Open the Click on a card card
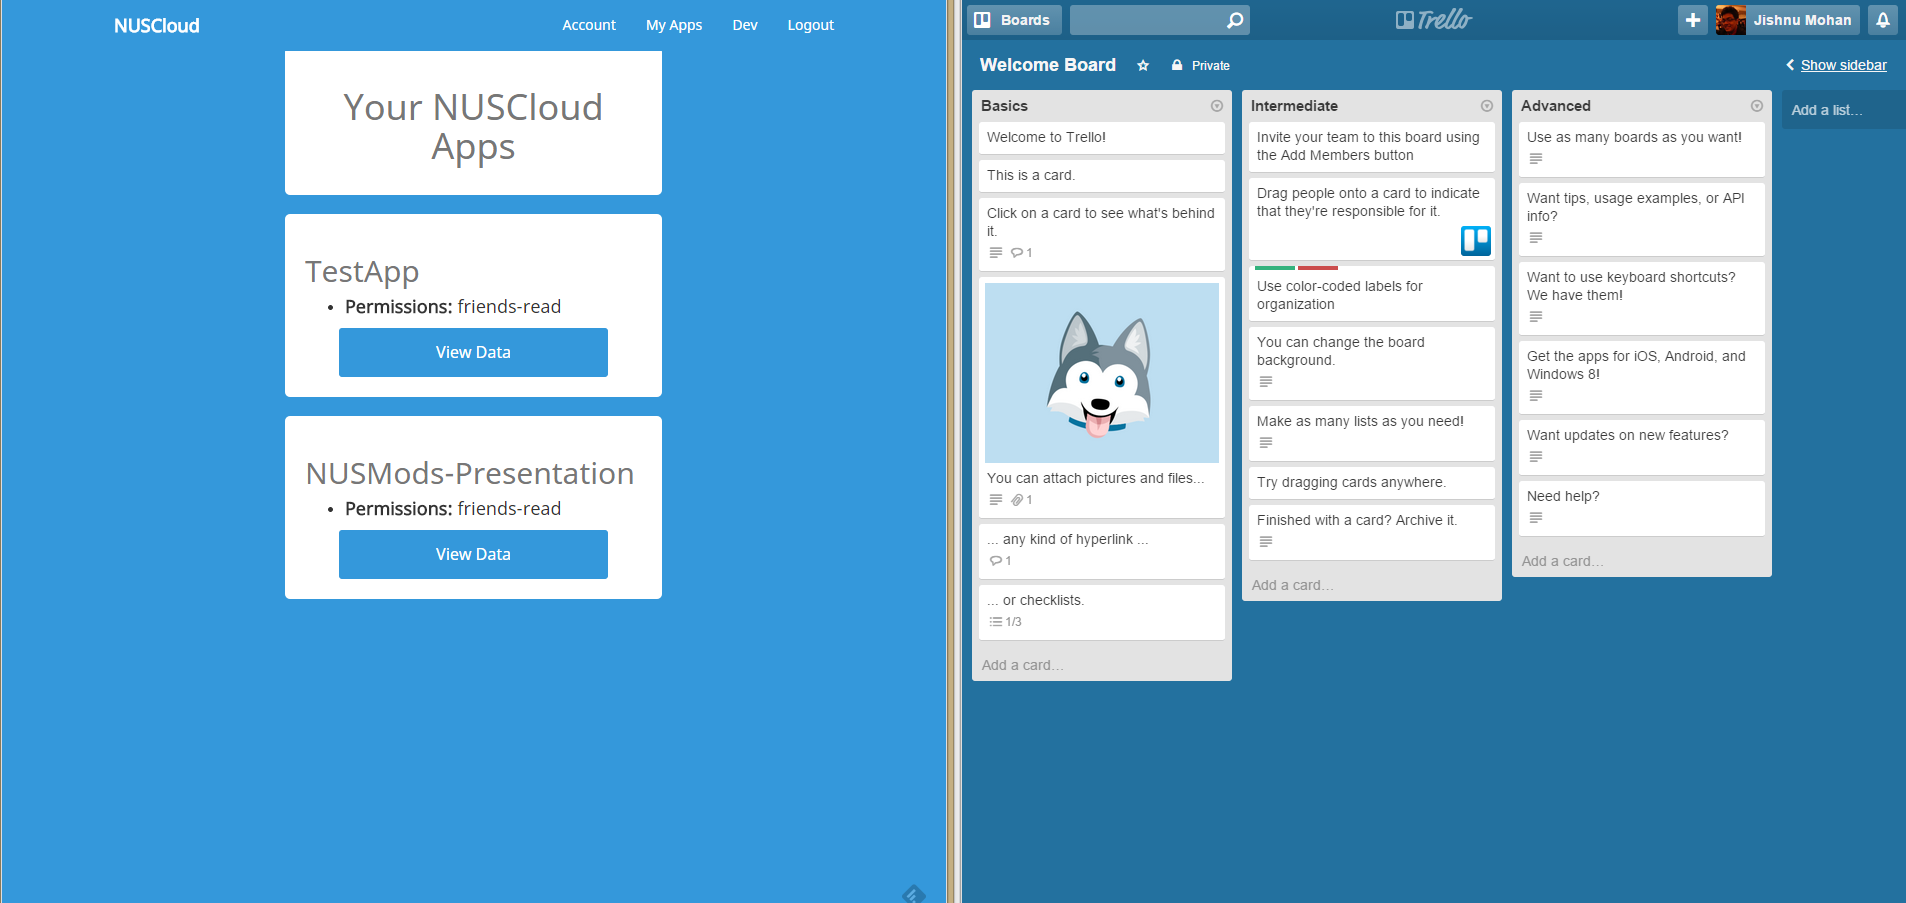This screenshot has height=903, width=1906. tap(1102, 234)
